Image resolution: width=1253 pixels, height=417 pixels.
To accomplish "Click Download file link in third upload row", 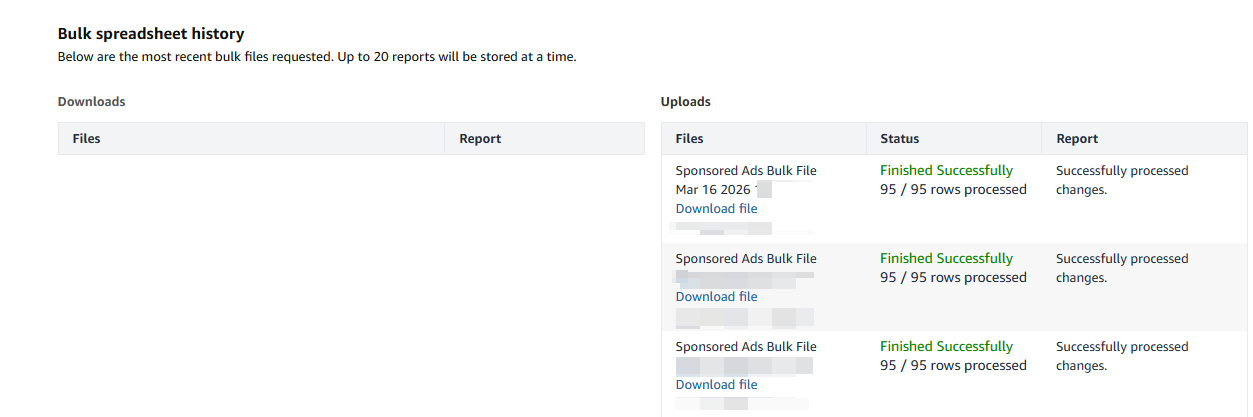I will (716, 385).
